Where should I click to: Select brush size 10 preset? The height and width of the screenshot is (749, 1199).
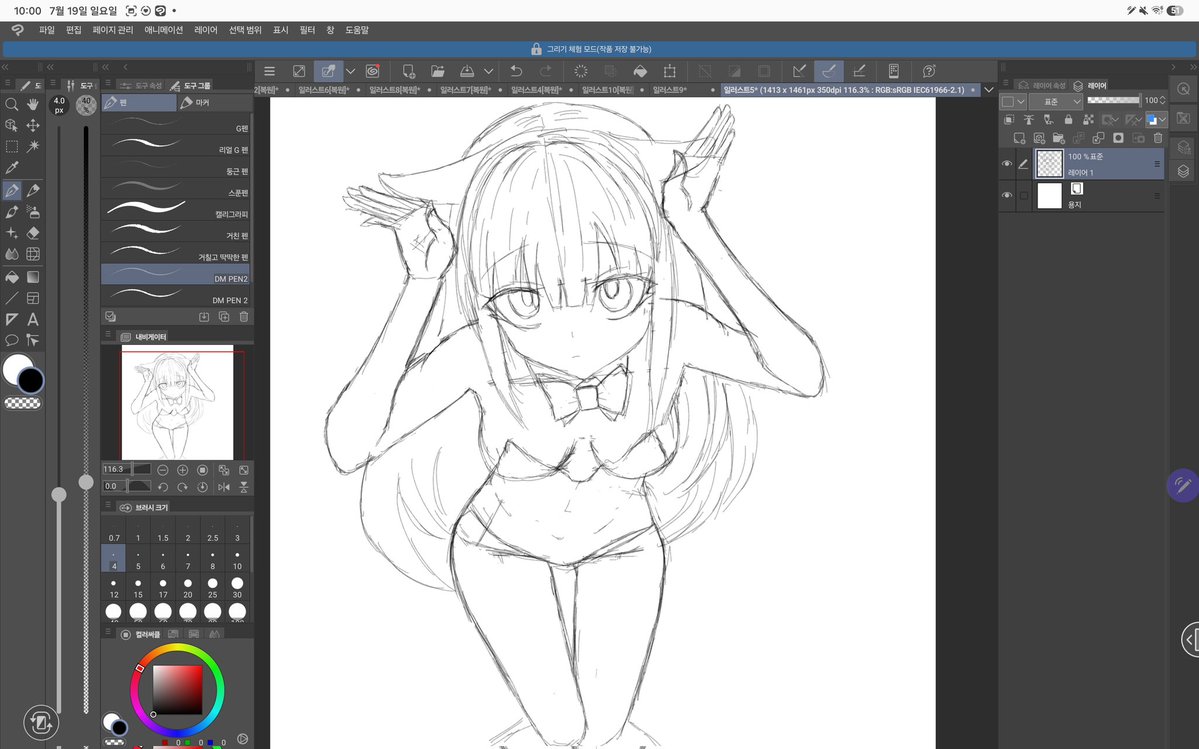coord(237,559)
